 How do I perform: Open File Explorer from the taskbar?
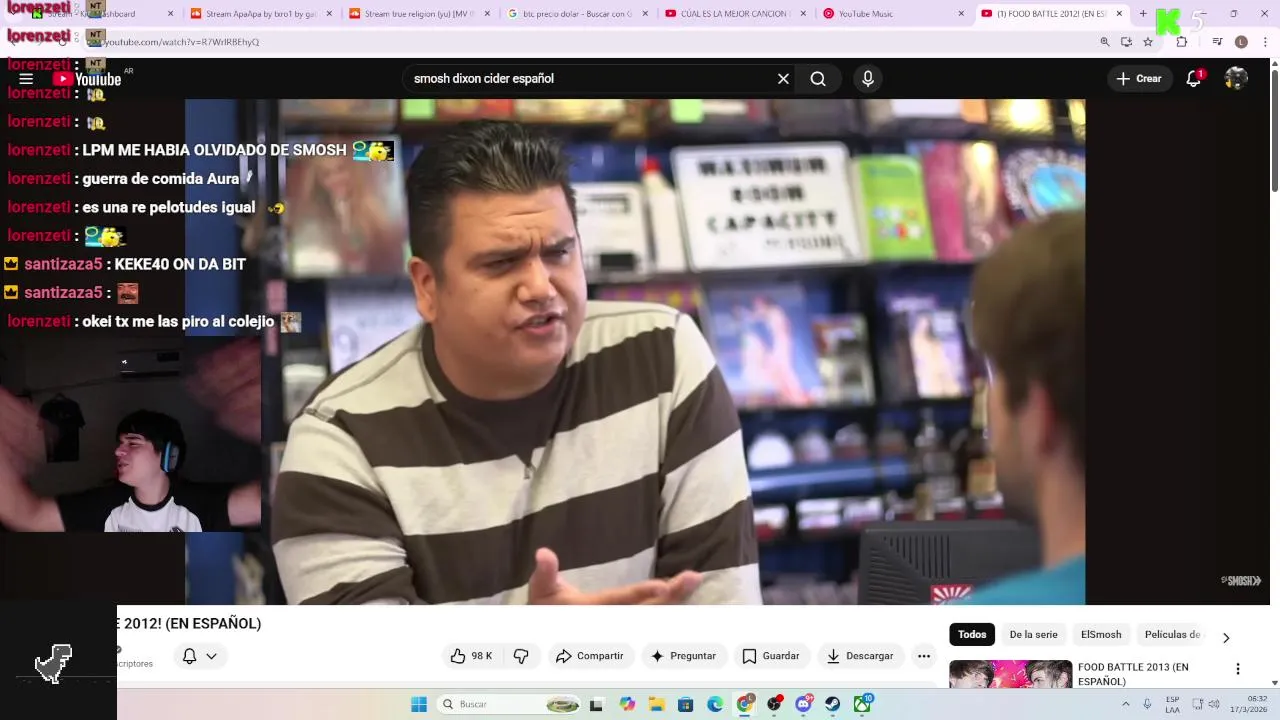656,704
